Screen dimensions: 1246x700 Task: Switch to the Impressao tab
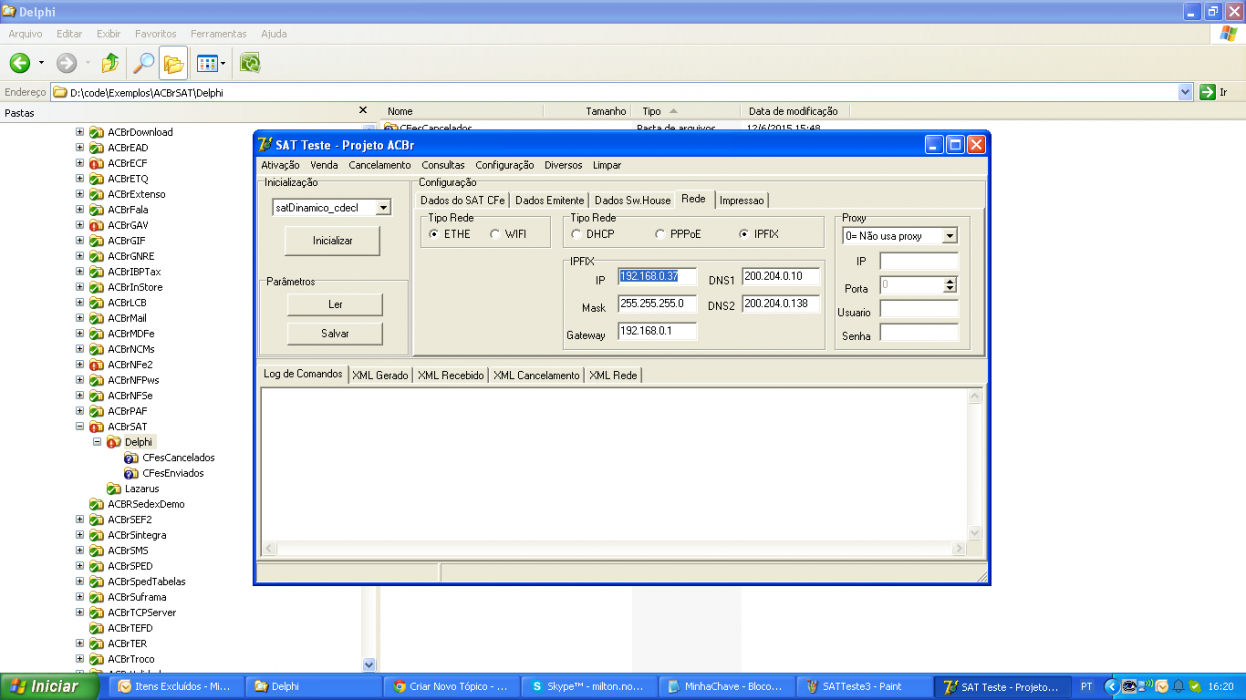tap(741, 200)
